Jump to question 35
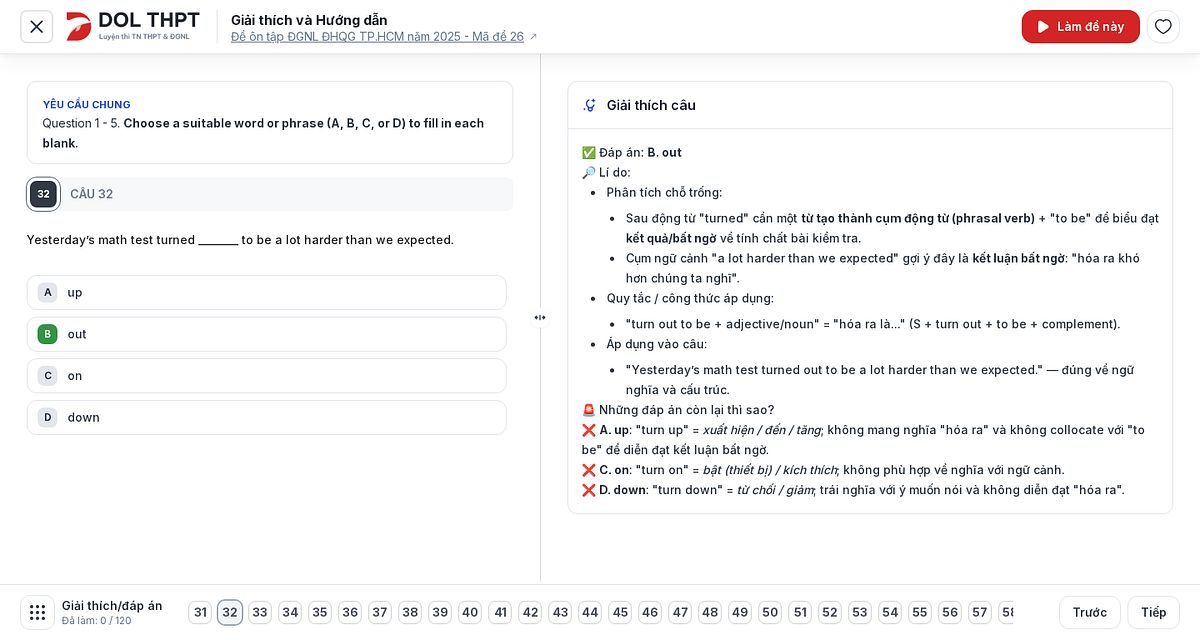The image size is (1200, 640). pyautogui.click(x=320, y=612)
